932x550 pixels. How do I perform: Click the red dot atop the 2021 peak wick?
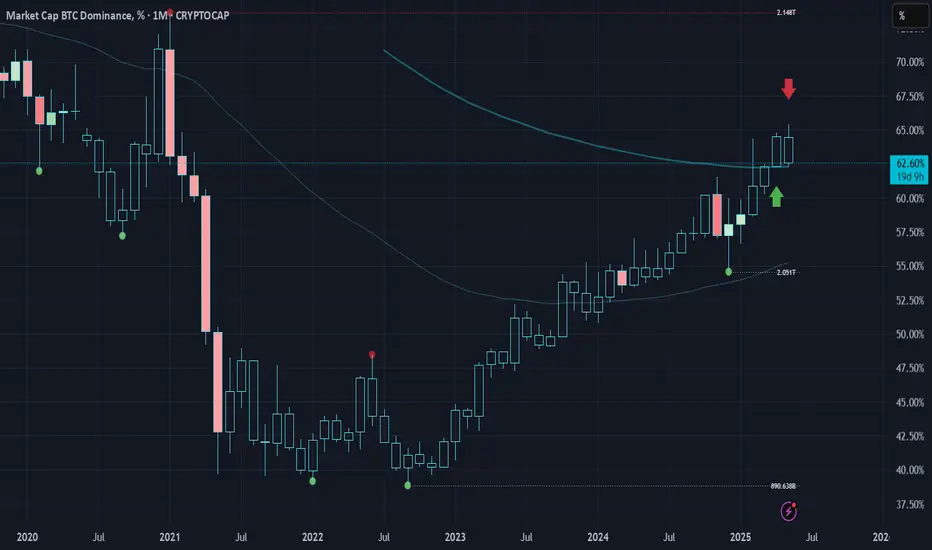[x=170, y=12]
